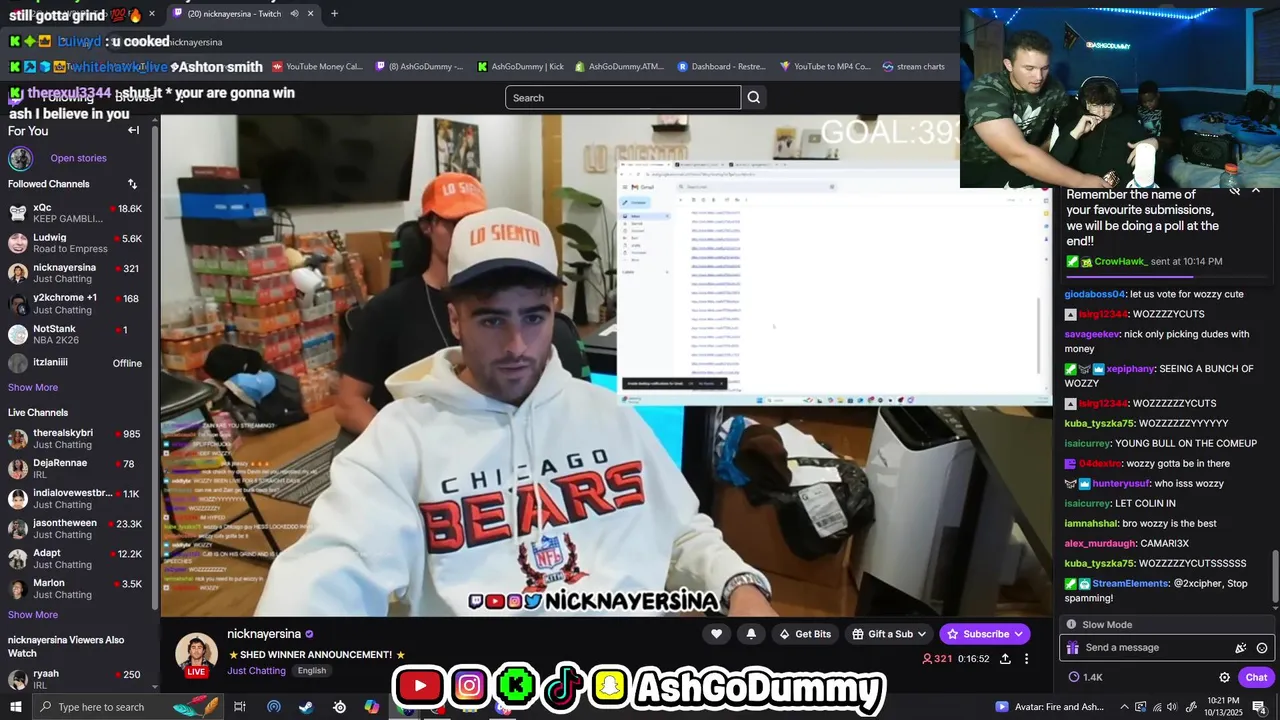Open the (8) AshGoDummy Twitch bookmark

[x=420, y=67]
